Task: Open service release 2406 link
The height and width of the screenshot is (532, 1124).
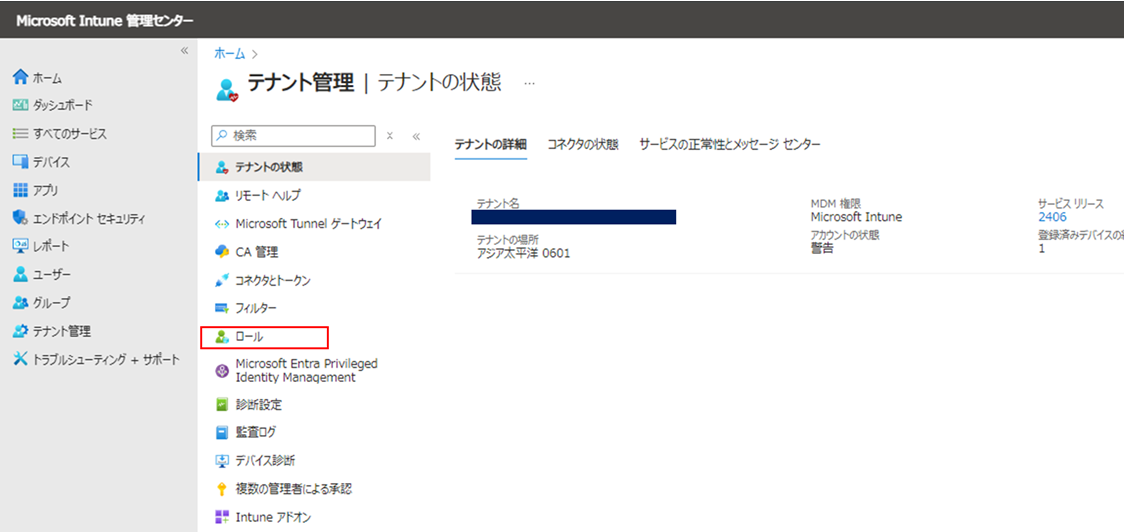Action: click(x=1052, y=217)
